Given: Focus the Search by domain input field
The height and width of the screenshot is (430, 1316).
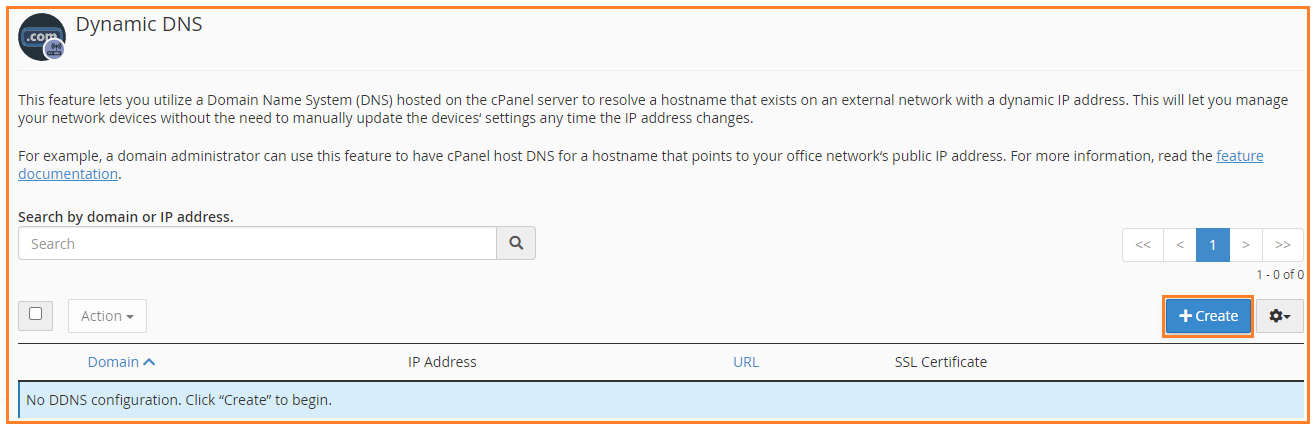Looking at the screenshot, I should point(258,243).
